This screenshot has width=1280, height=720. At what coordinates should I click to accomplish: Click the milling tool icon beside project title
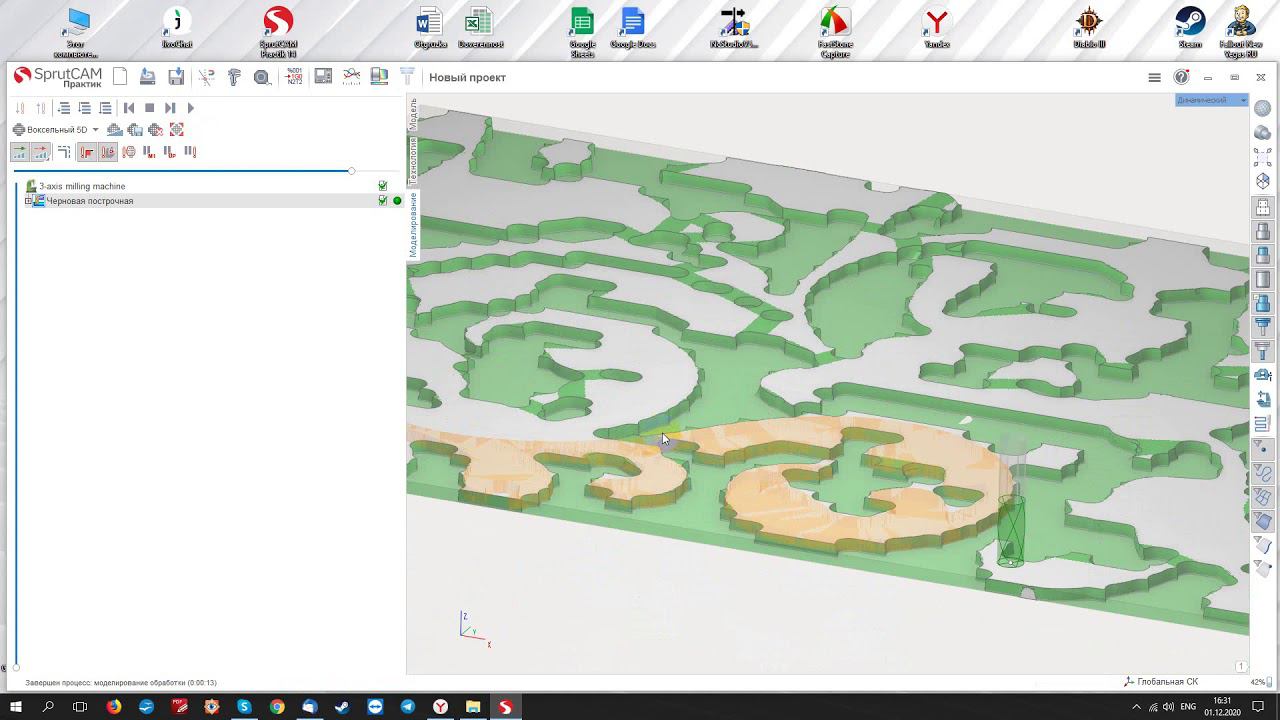[407, 76]
